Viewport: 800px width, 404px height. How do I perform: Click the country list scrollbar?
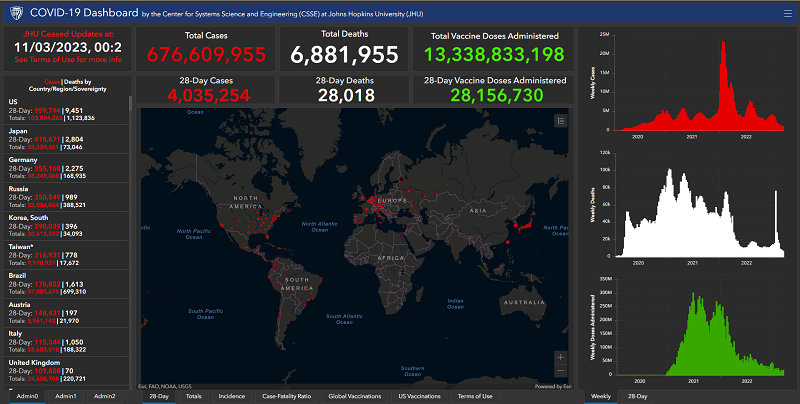point(131,103)
